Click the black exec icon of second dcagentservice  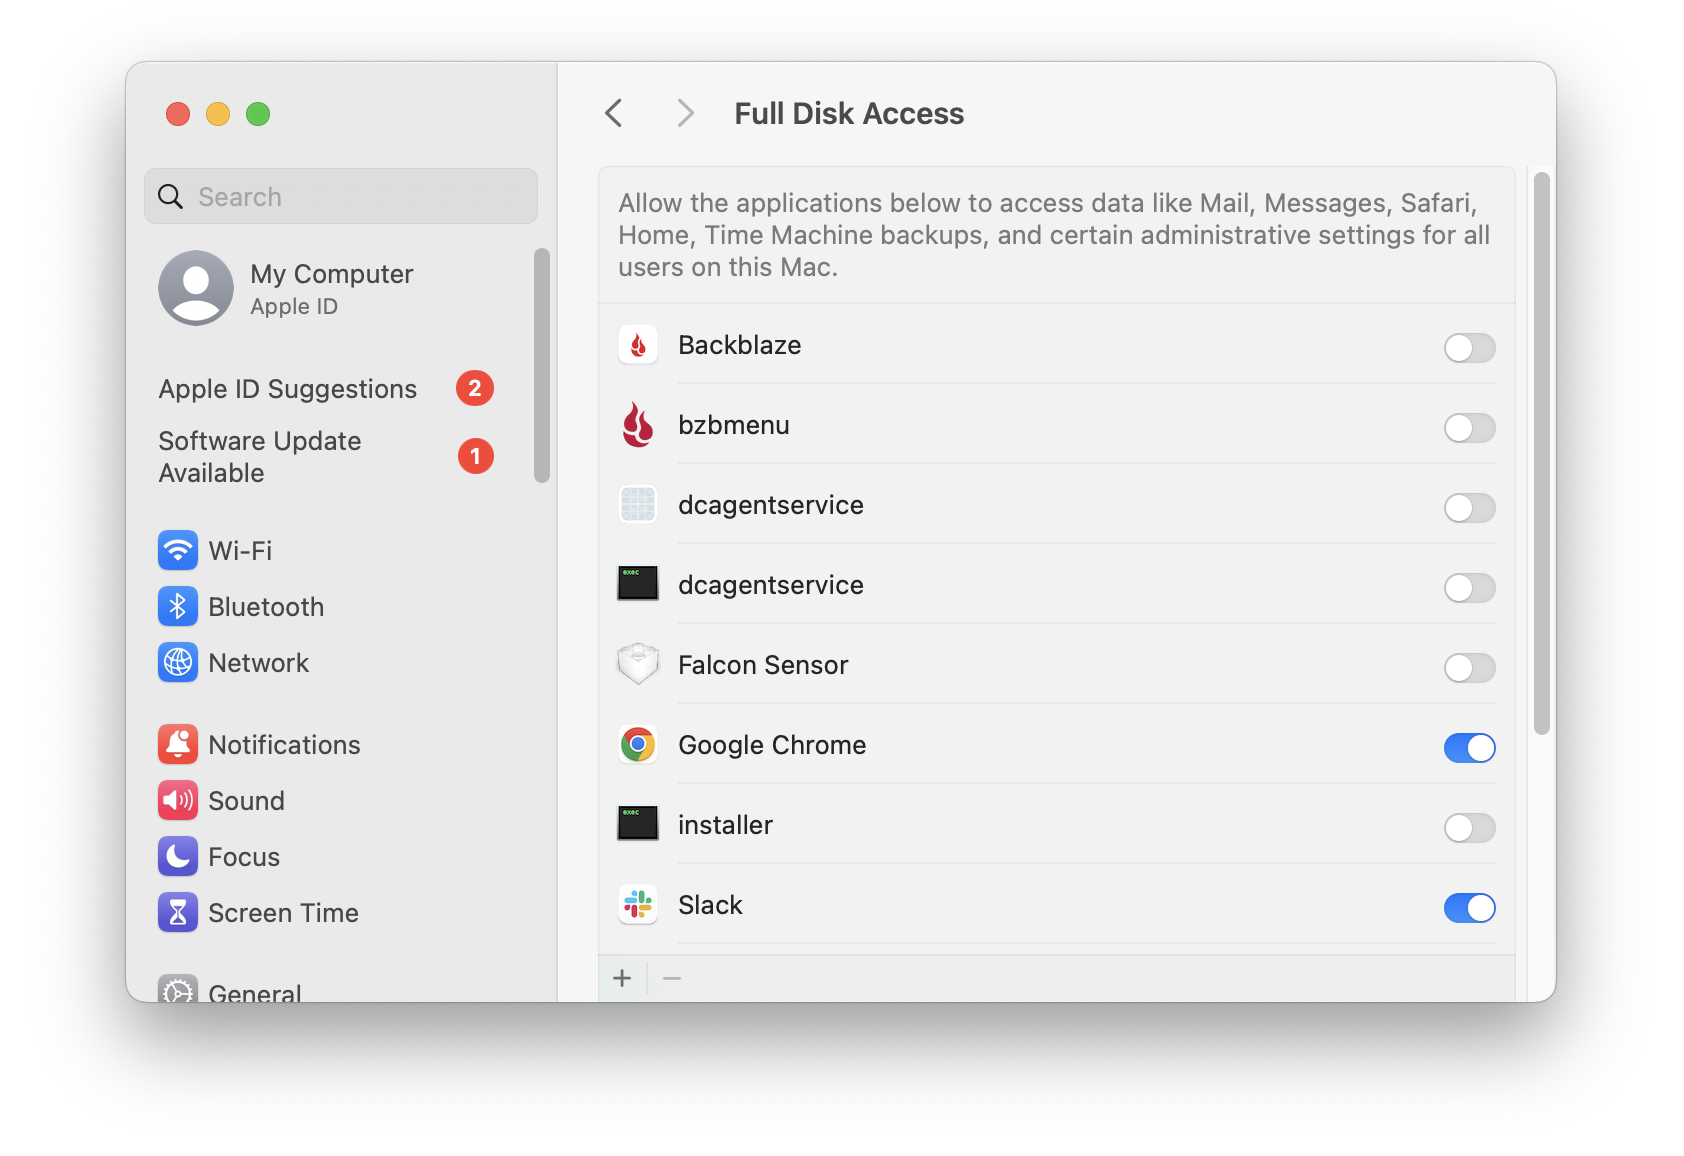[x=638, y=583]
